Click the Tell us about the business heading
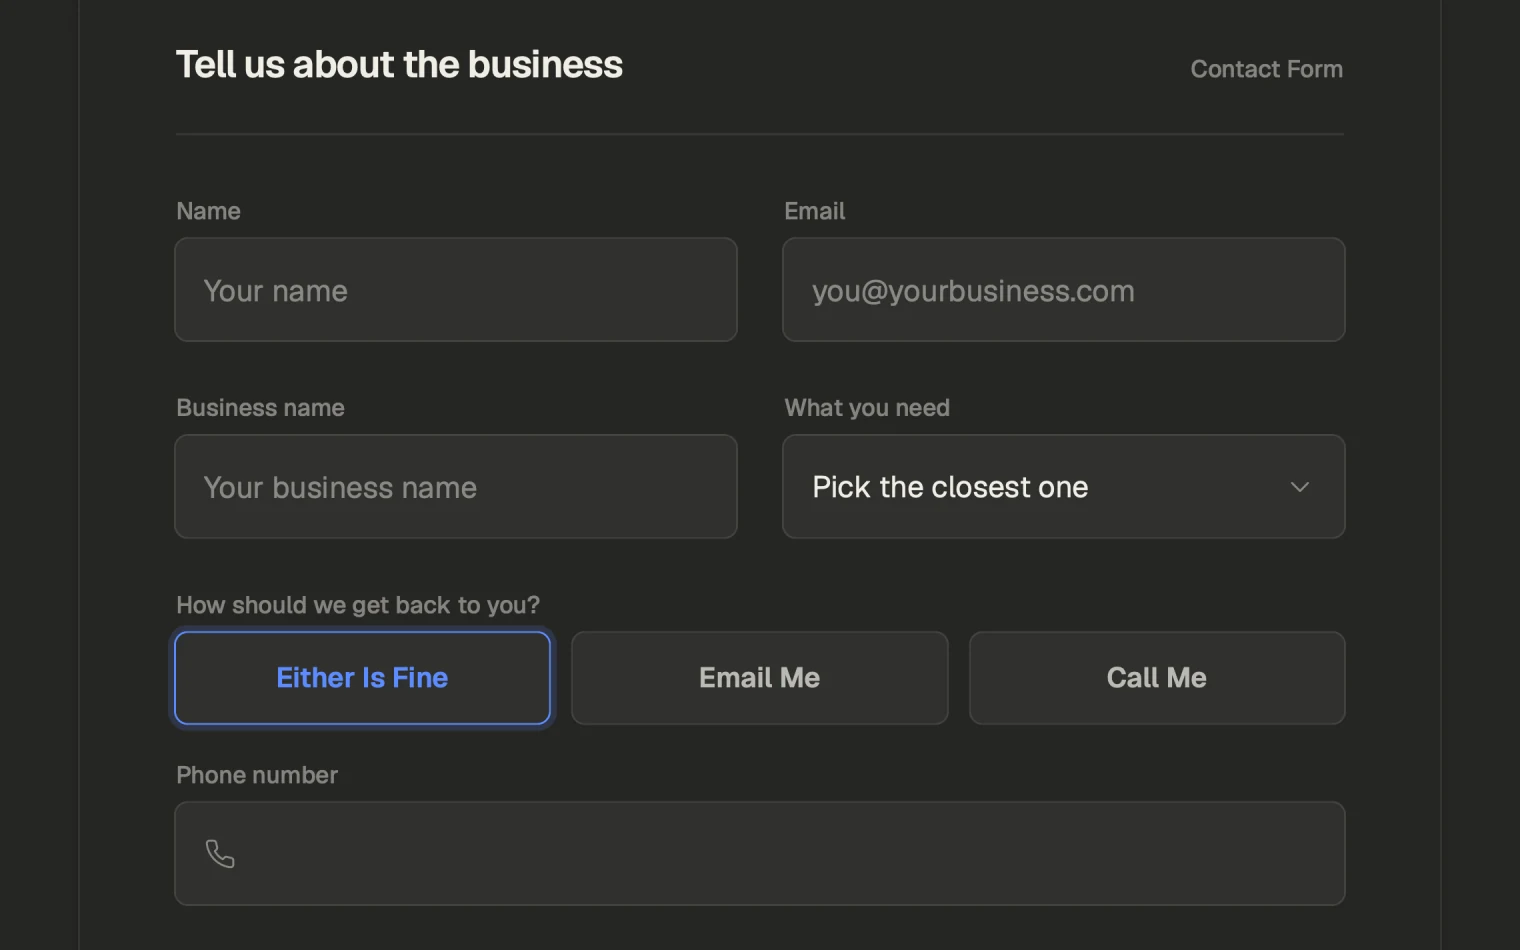The image size is (1520, 950). pyautogui.click(x=399, y=65)
